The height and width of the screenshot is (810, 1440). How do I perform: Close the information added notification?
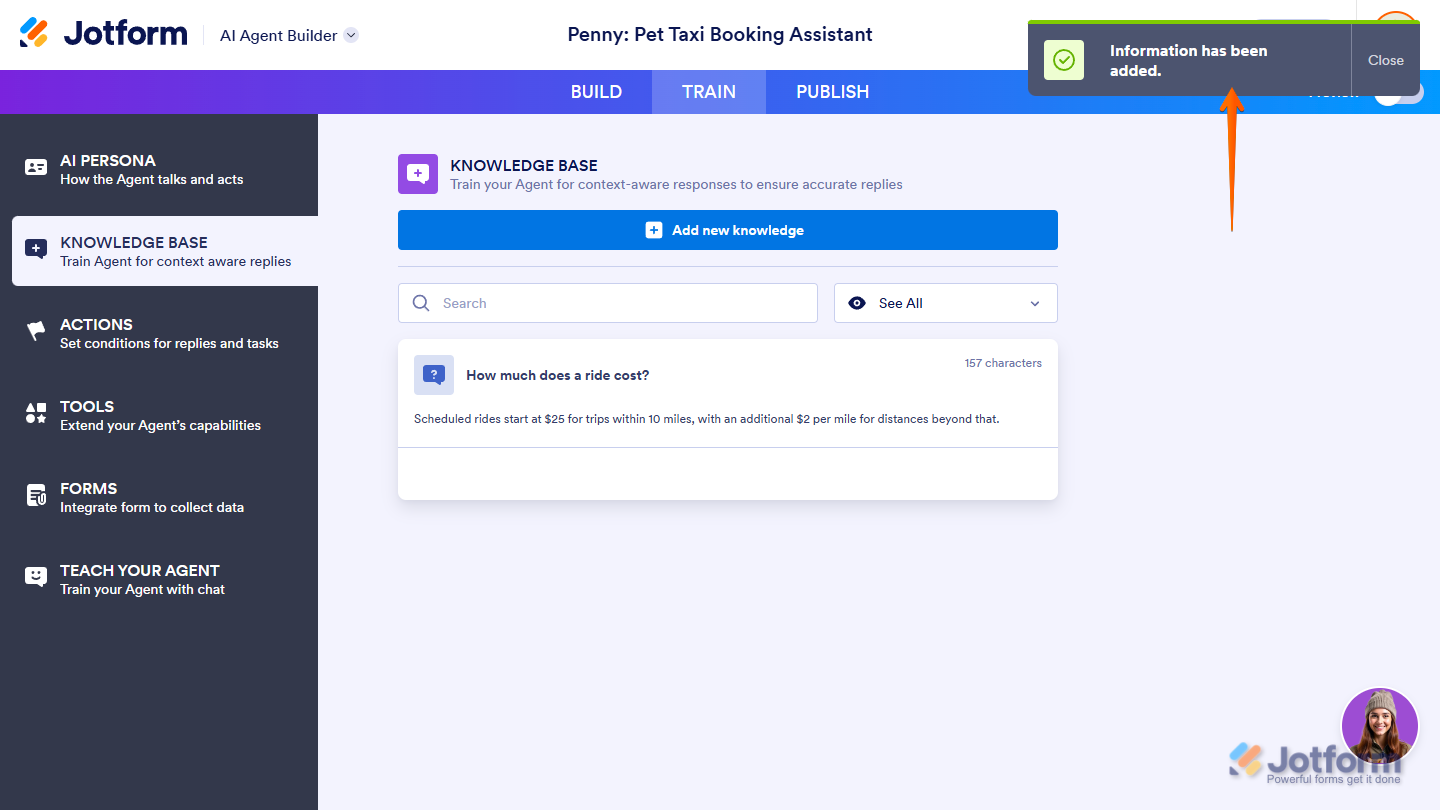point(1385,60)
